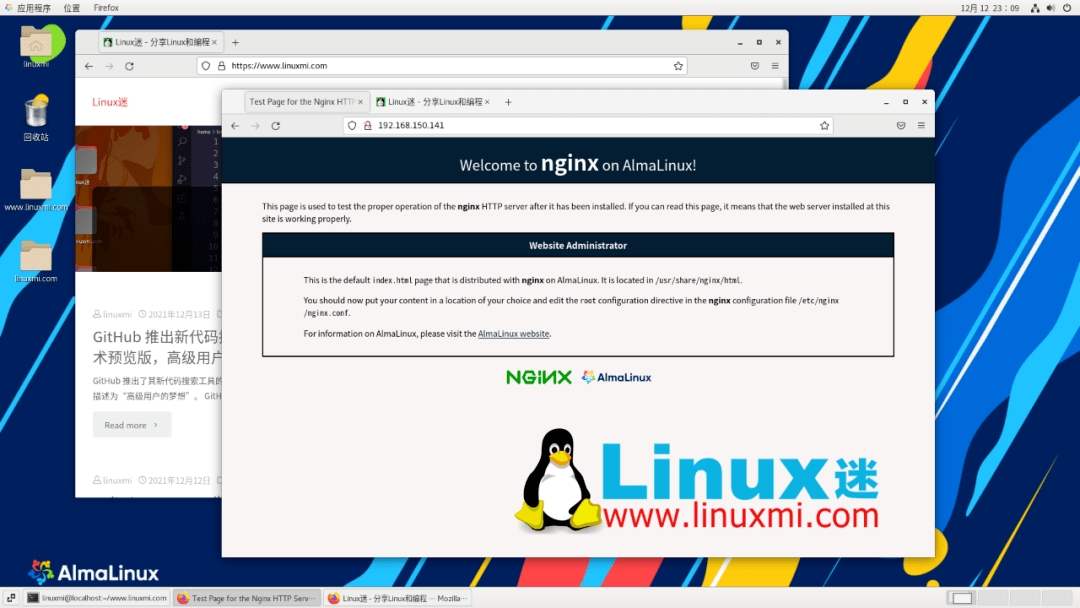
Task: Switch to Test Page for the Nginx tab
Action: click(x=302, y=102)
